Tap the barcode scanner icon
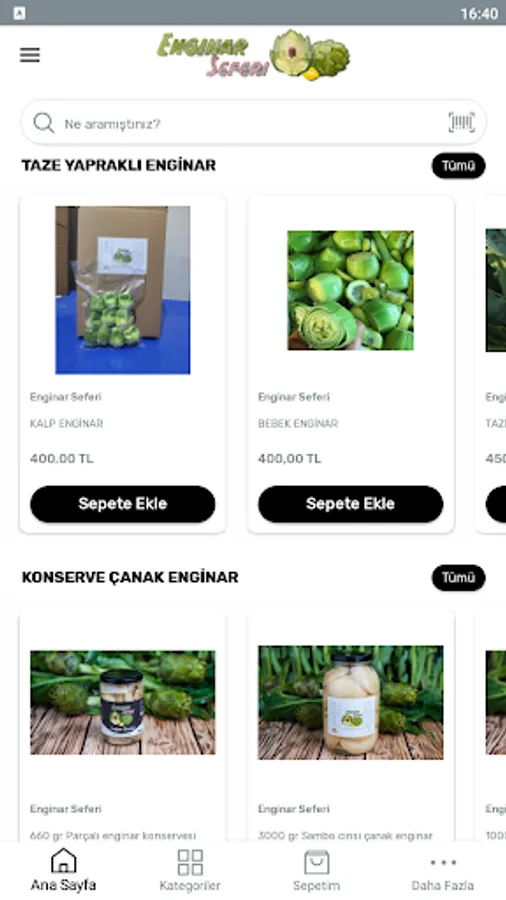Viewport: 506px width, 900px height. pos(461,123)
